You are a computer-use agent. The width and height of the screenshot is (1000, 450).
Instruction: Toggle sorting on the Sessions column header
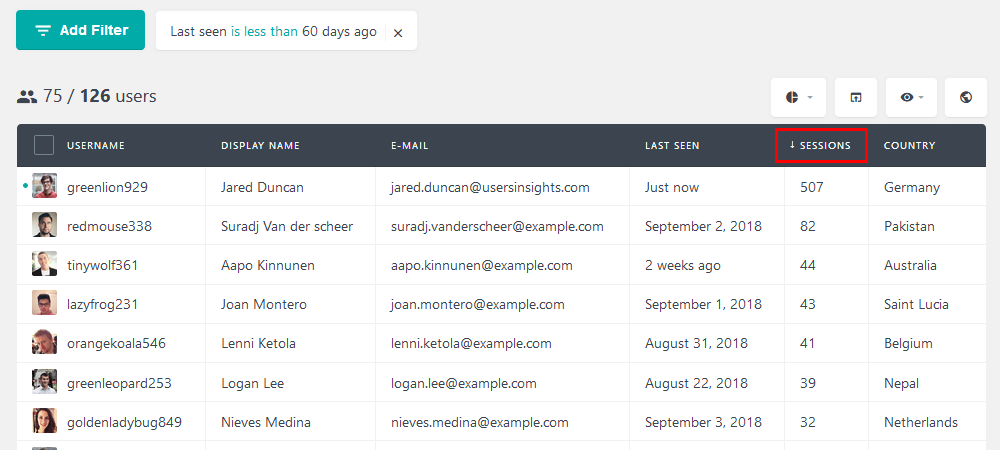click(821, 145)
